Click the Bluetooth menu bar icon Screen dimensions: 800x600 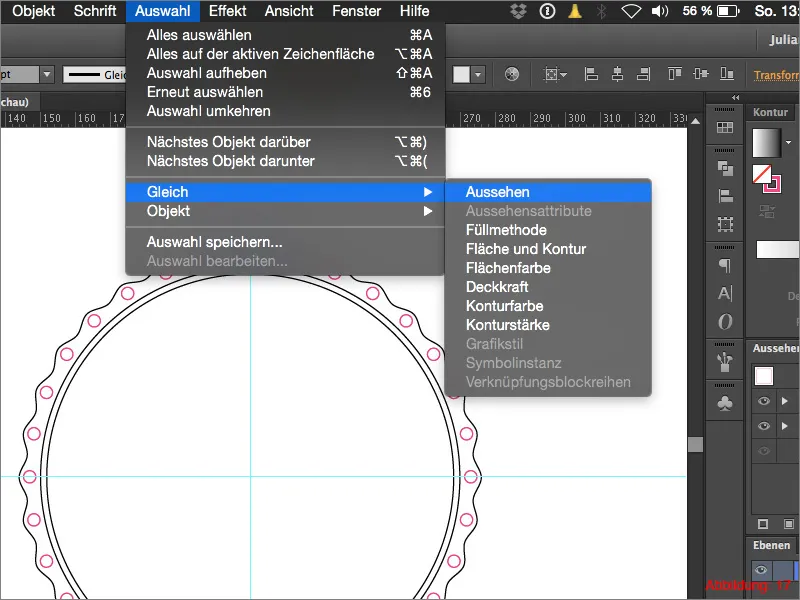[x=602, y=11]
